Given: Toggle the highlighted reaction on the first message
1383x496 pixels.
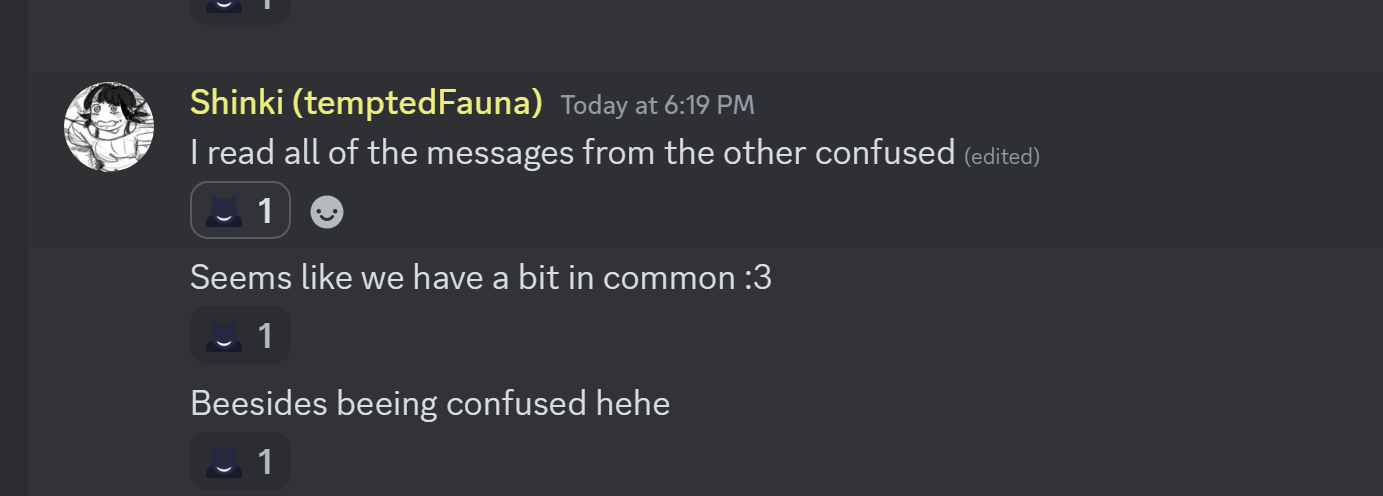Looking at the screenshot, I should tap(240, 211).
